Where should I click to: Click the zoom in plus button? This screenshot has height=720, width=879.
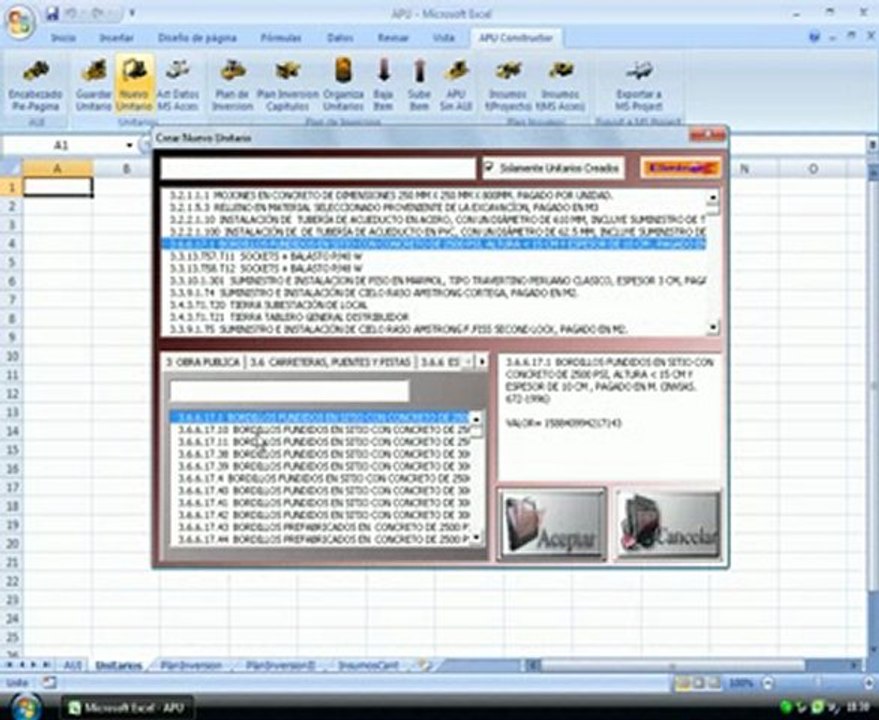point(868,682)
